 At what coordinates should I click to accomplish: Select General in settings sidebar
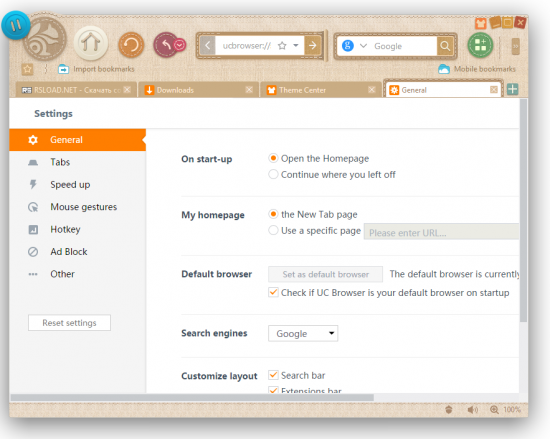pos(78,140)
